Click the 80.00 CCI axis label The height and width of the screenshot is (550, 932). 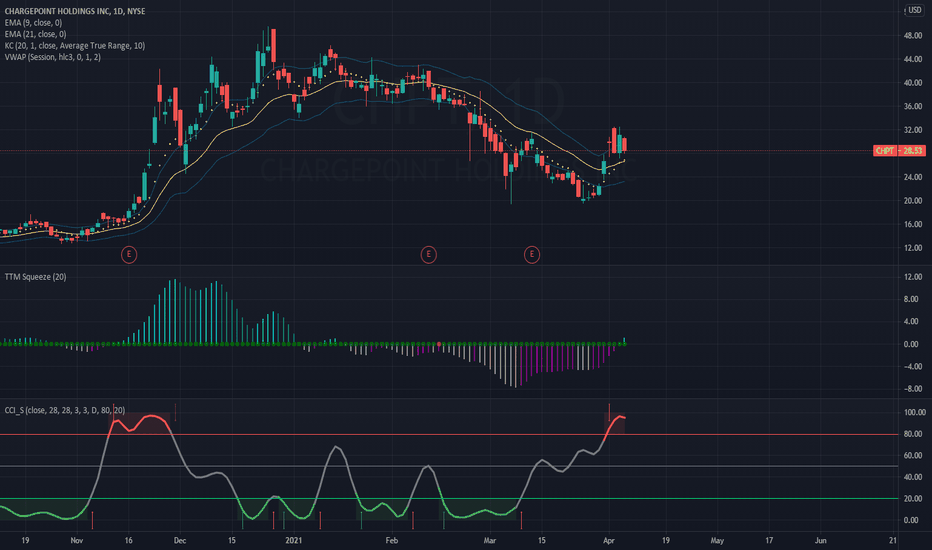click(913, 434)
